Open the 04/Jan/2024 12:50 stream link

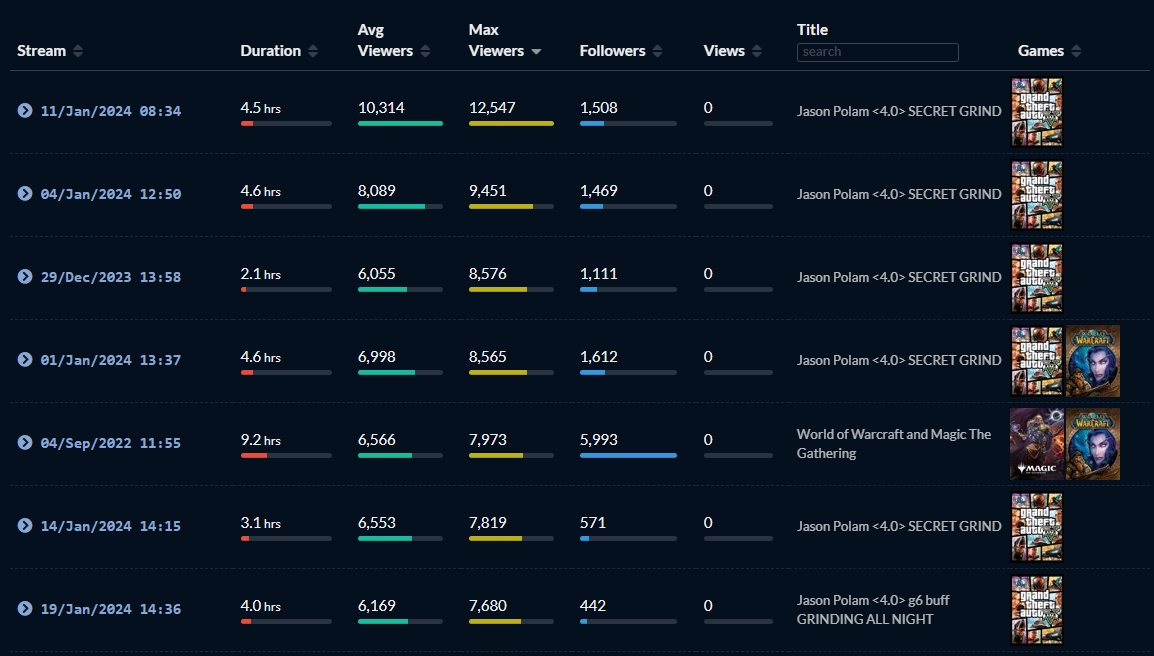click(110, 194)
